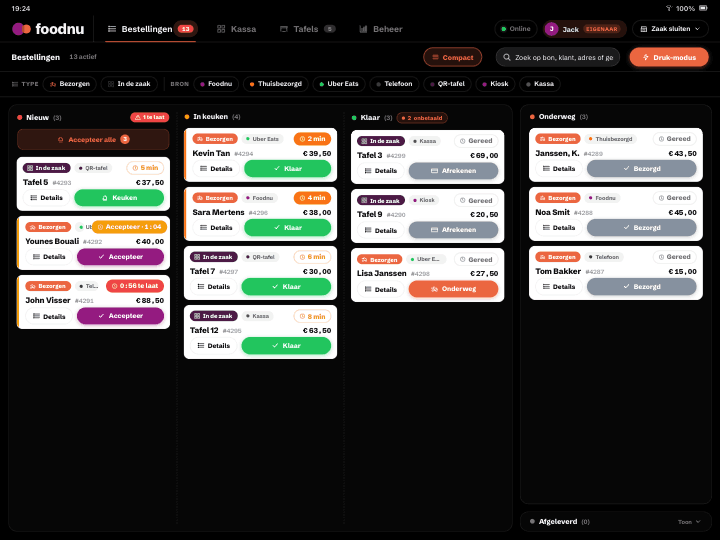
Task: Open Details for Tafel 7
Action: click(x=214, y=287)
